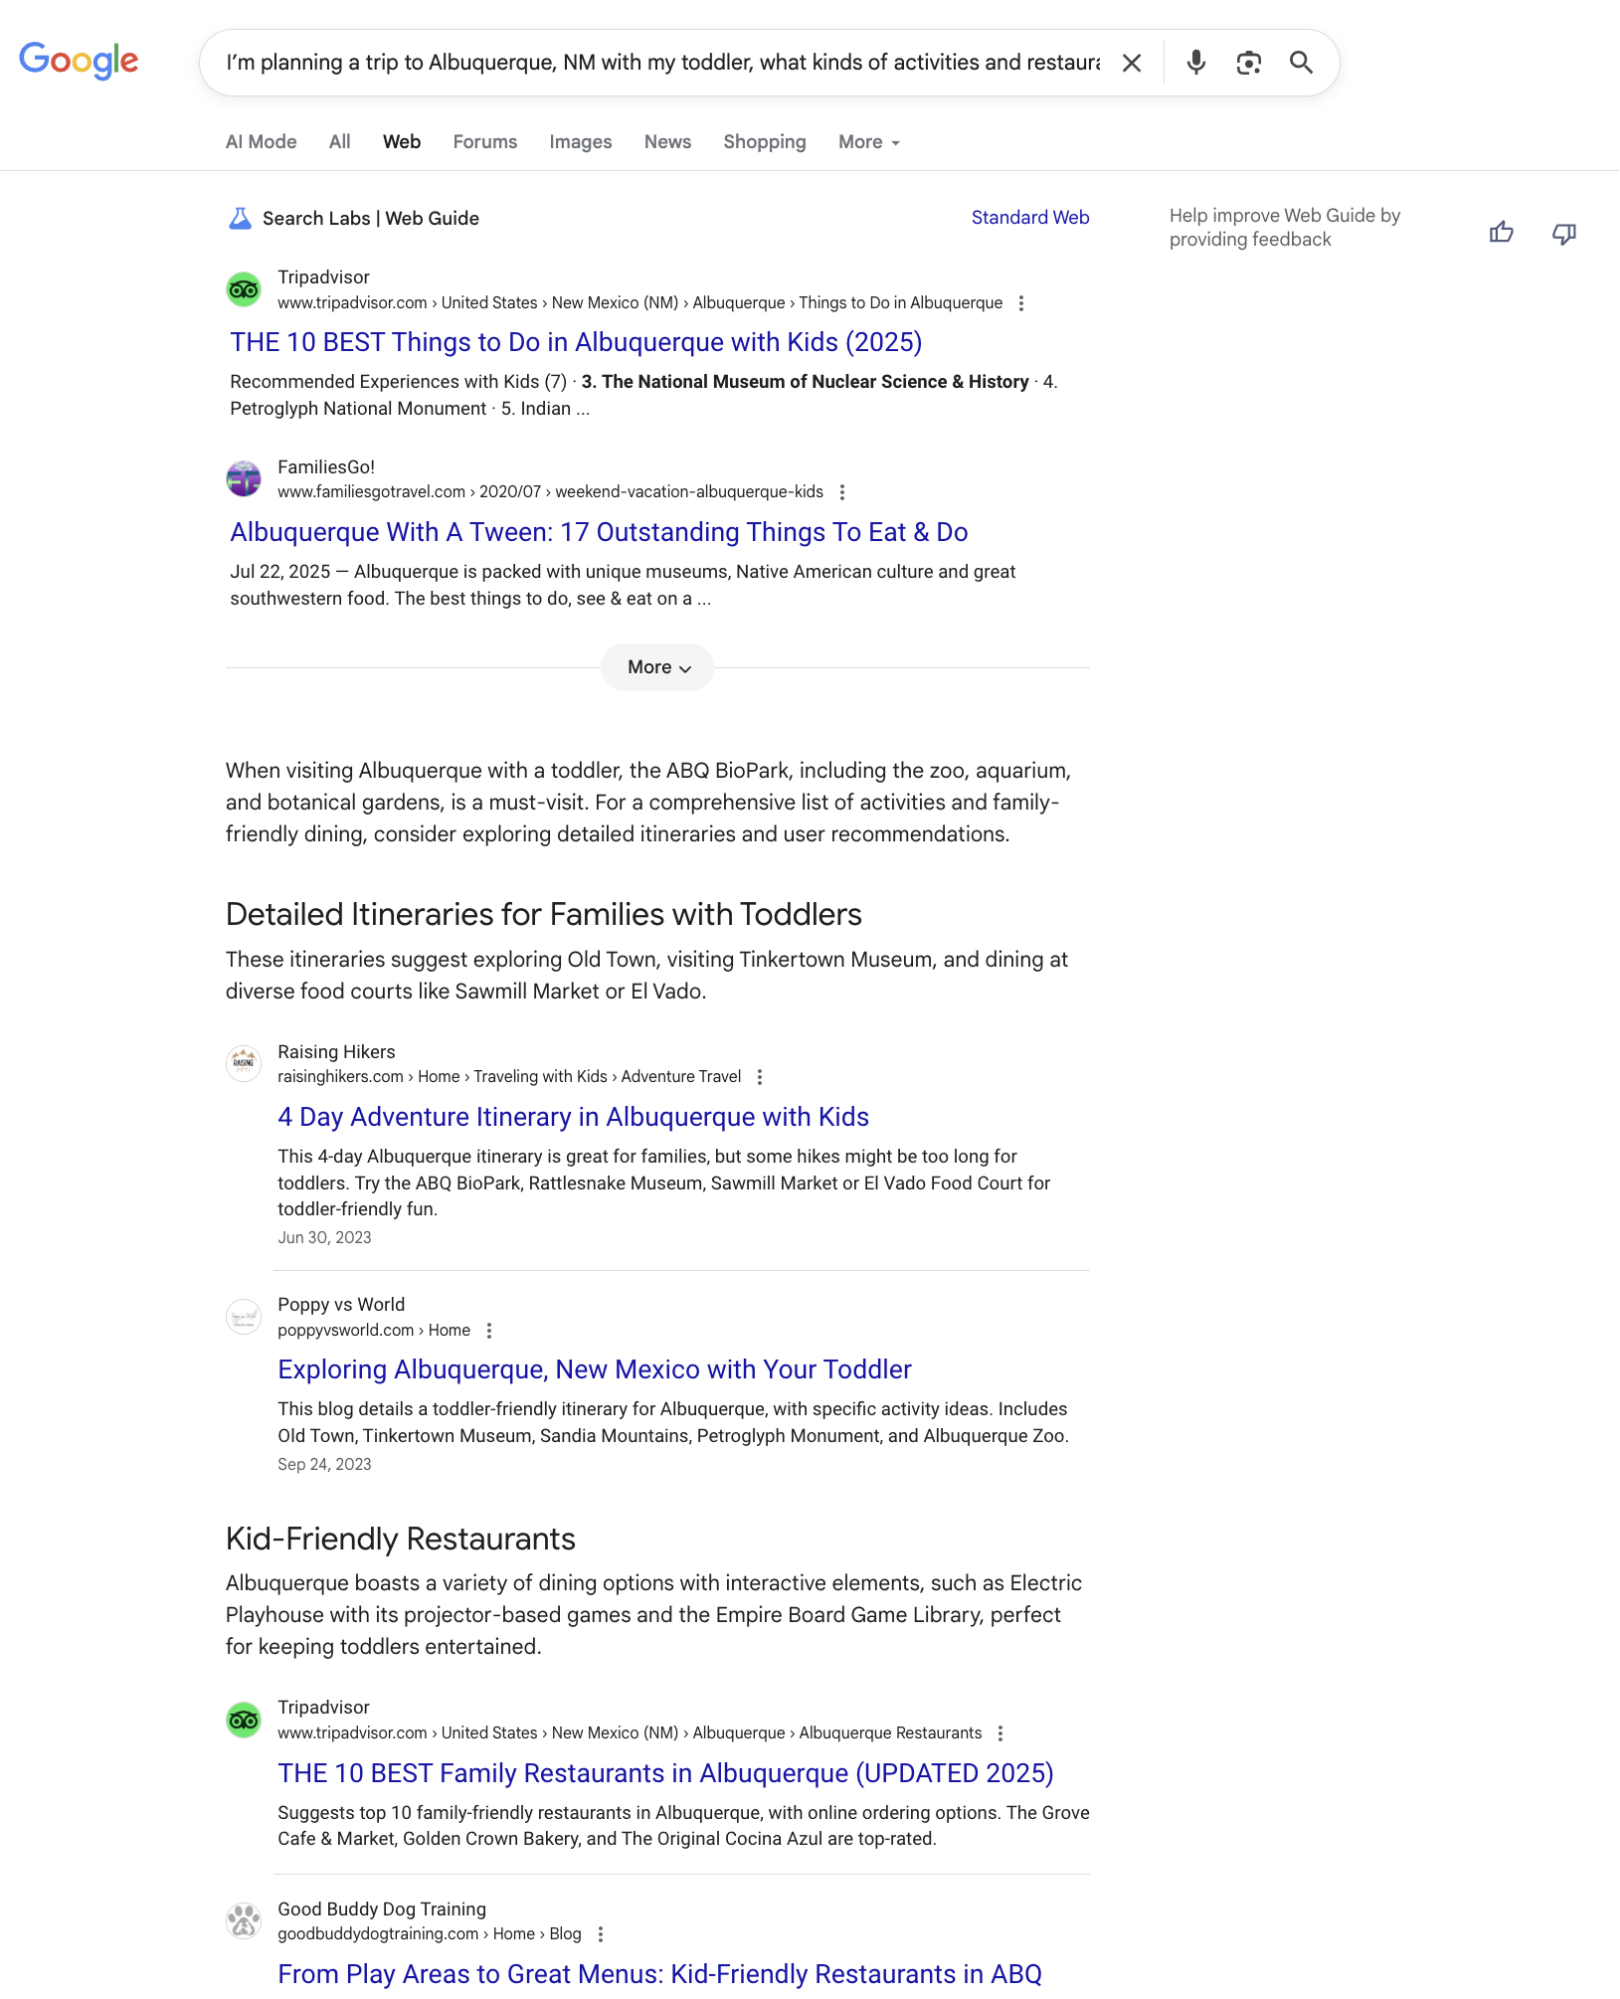Click the goodbuddydogtraining.com breadcrumb URL
The width and height of the screenshot is (1620, 1999).
pos(430,1935)
